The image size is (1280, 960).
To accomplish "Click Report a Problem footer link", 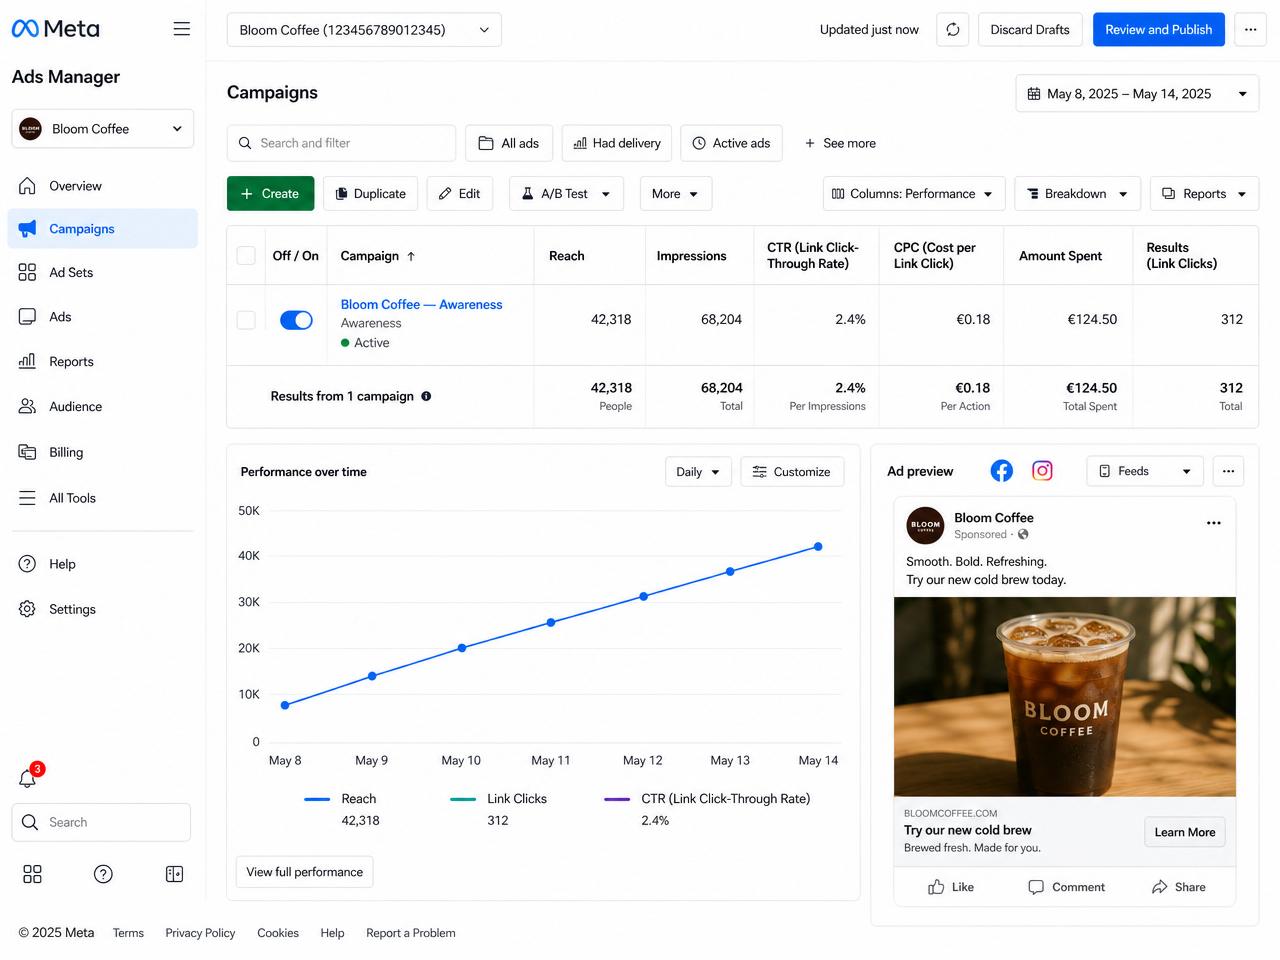I will click(411, 933).
